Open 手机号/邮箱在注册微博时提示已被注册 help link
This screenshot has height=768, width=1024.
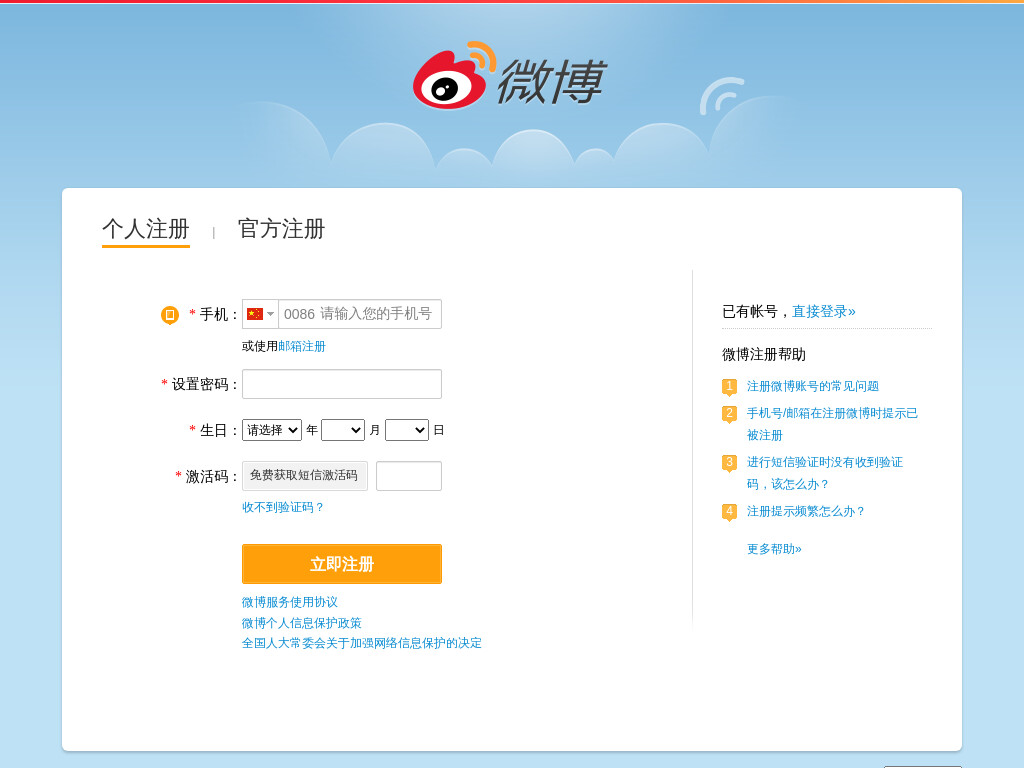click(833, 424)
